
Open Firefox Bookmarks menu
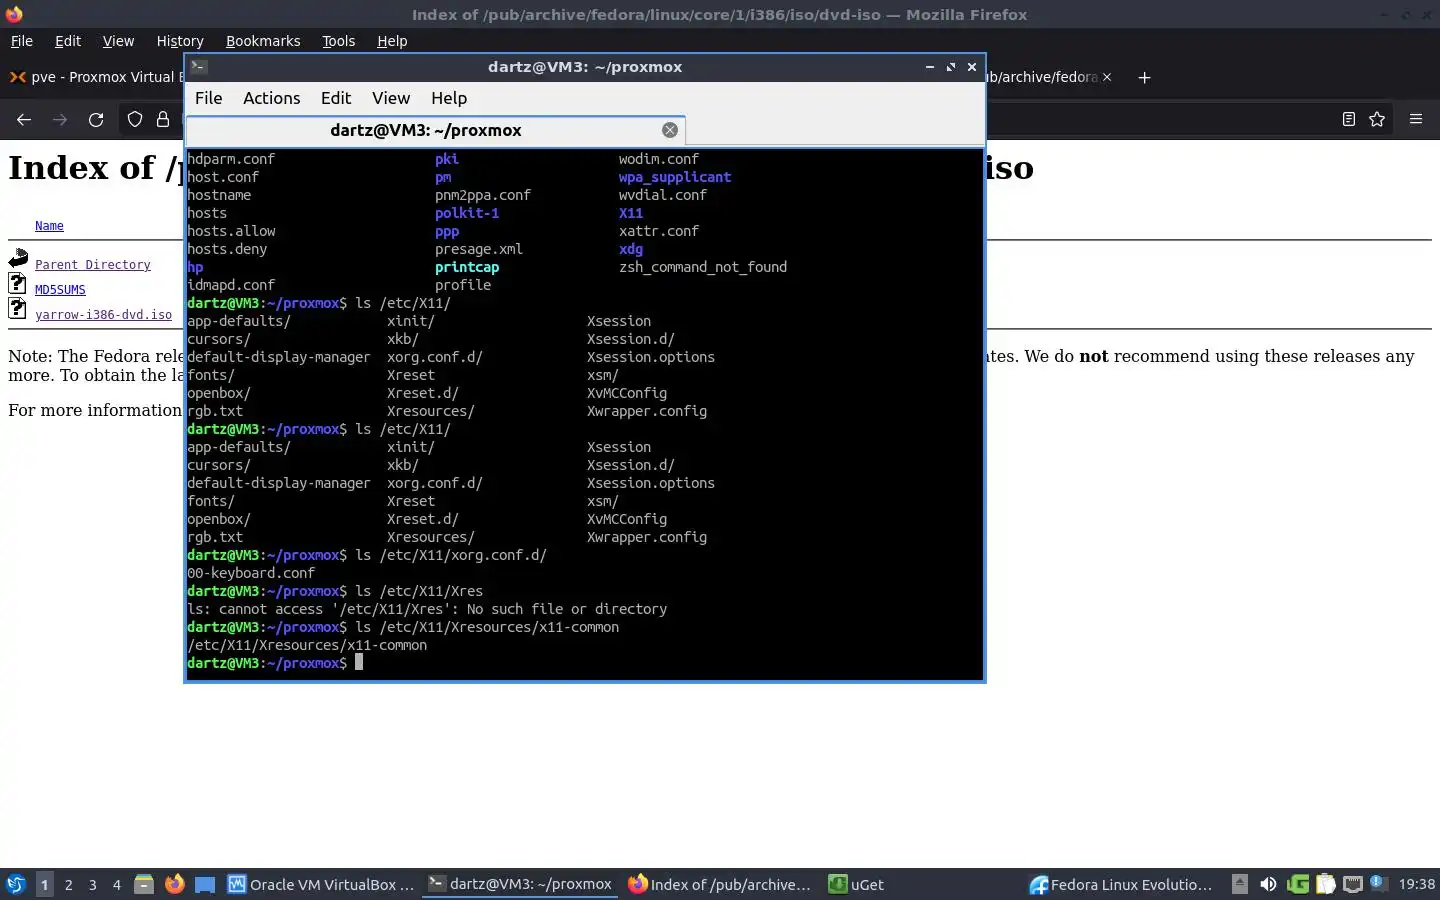(263, 41)
